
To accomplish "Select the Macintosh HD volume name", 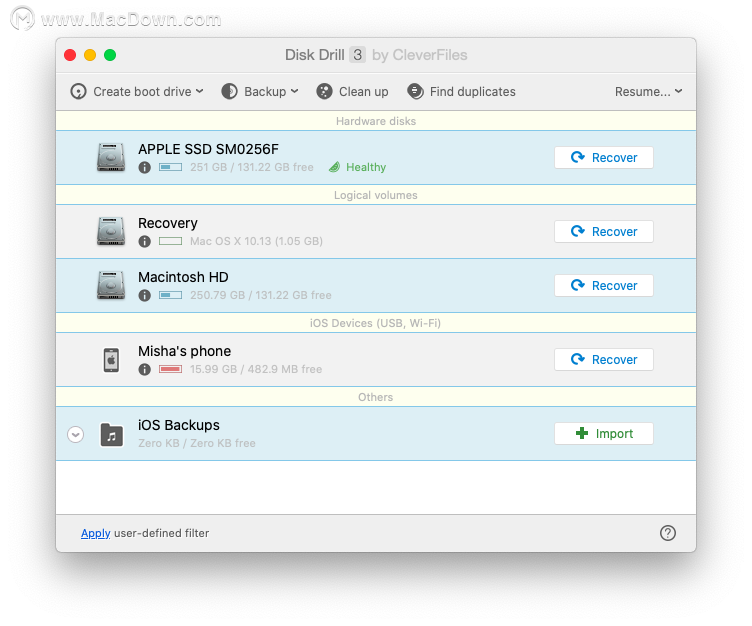I will [183, 277].
